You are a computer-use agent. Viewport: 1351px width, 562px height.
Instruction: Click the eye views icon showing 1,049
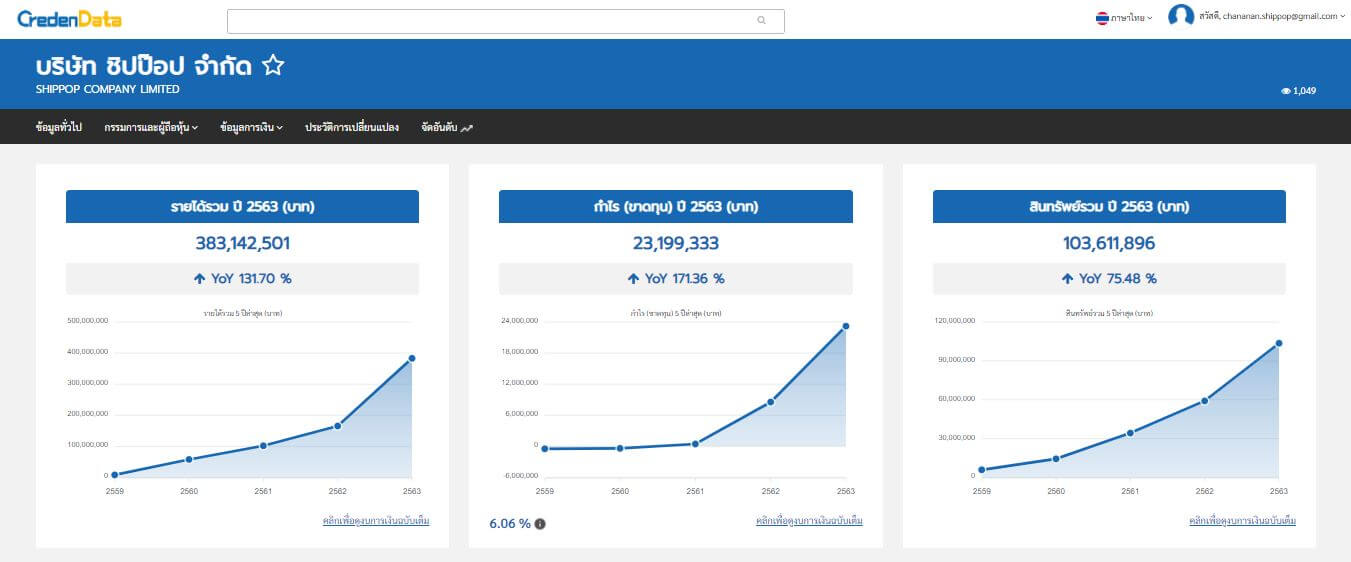1286,91
